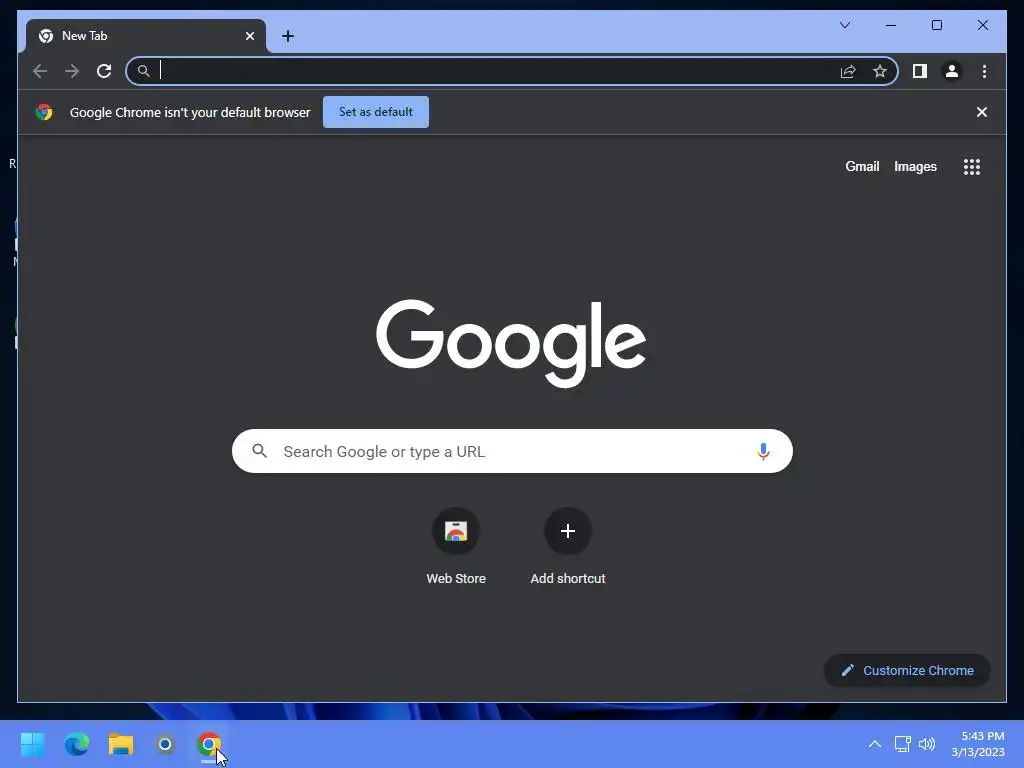Open the Google apps grid
The width and height of the screenshot is (1024, 768).
(x=972, y=167)
